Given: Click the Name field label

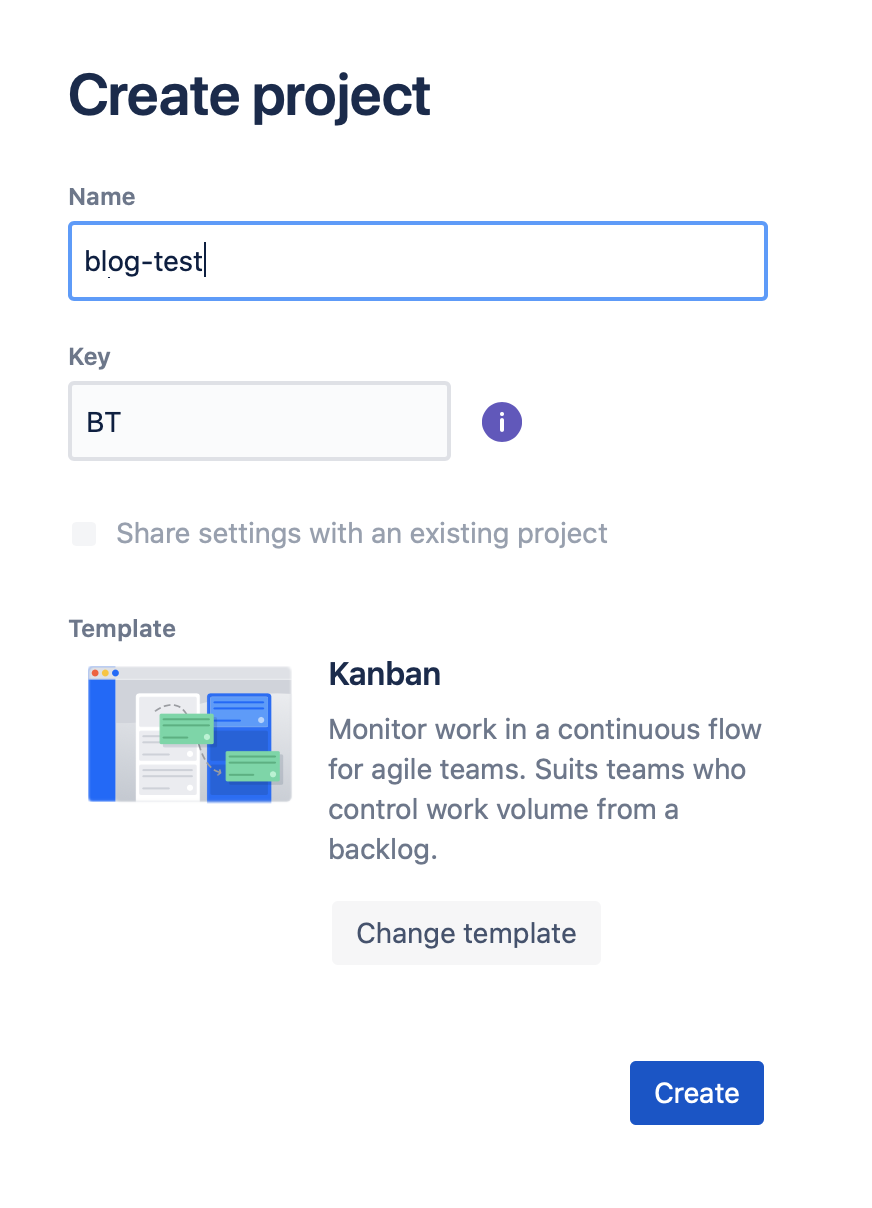Looking at the screenshot, I should point(102,197).
